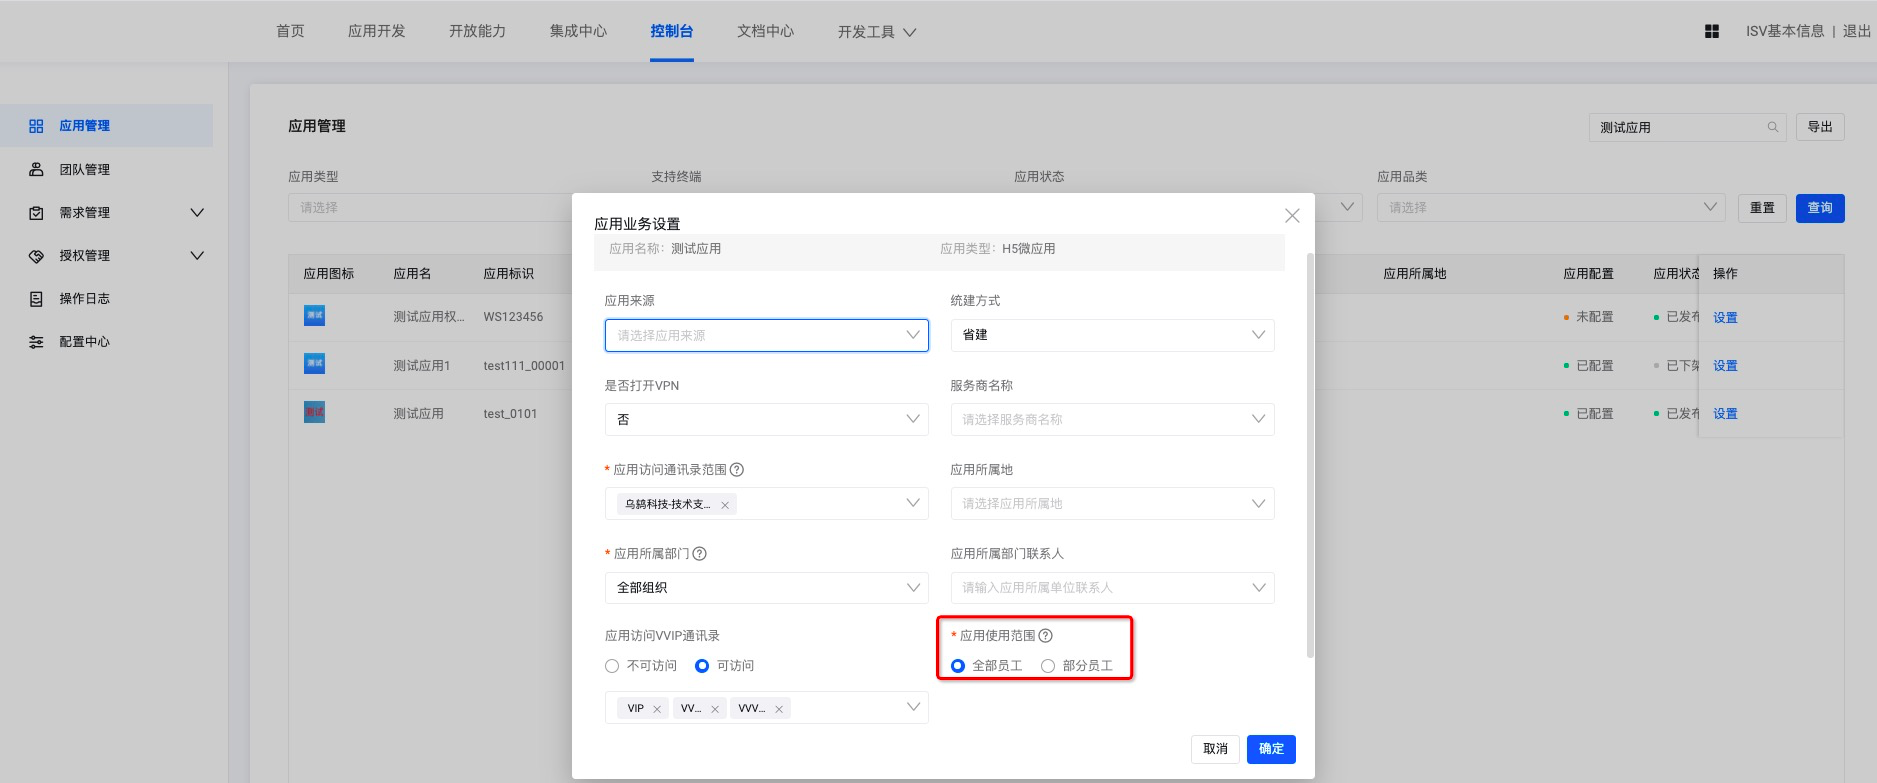Go to the 应用开发 tab
Screen dimensions: 1877x783
tap(377, 31)
